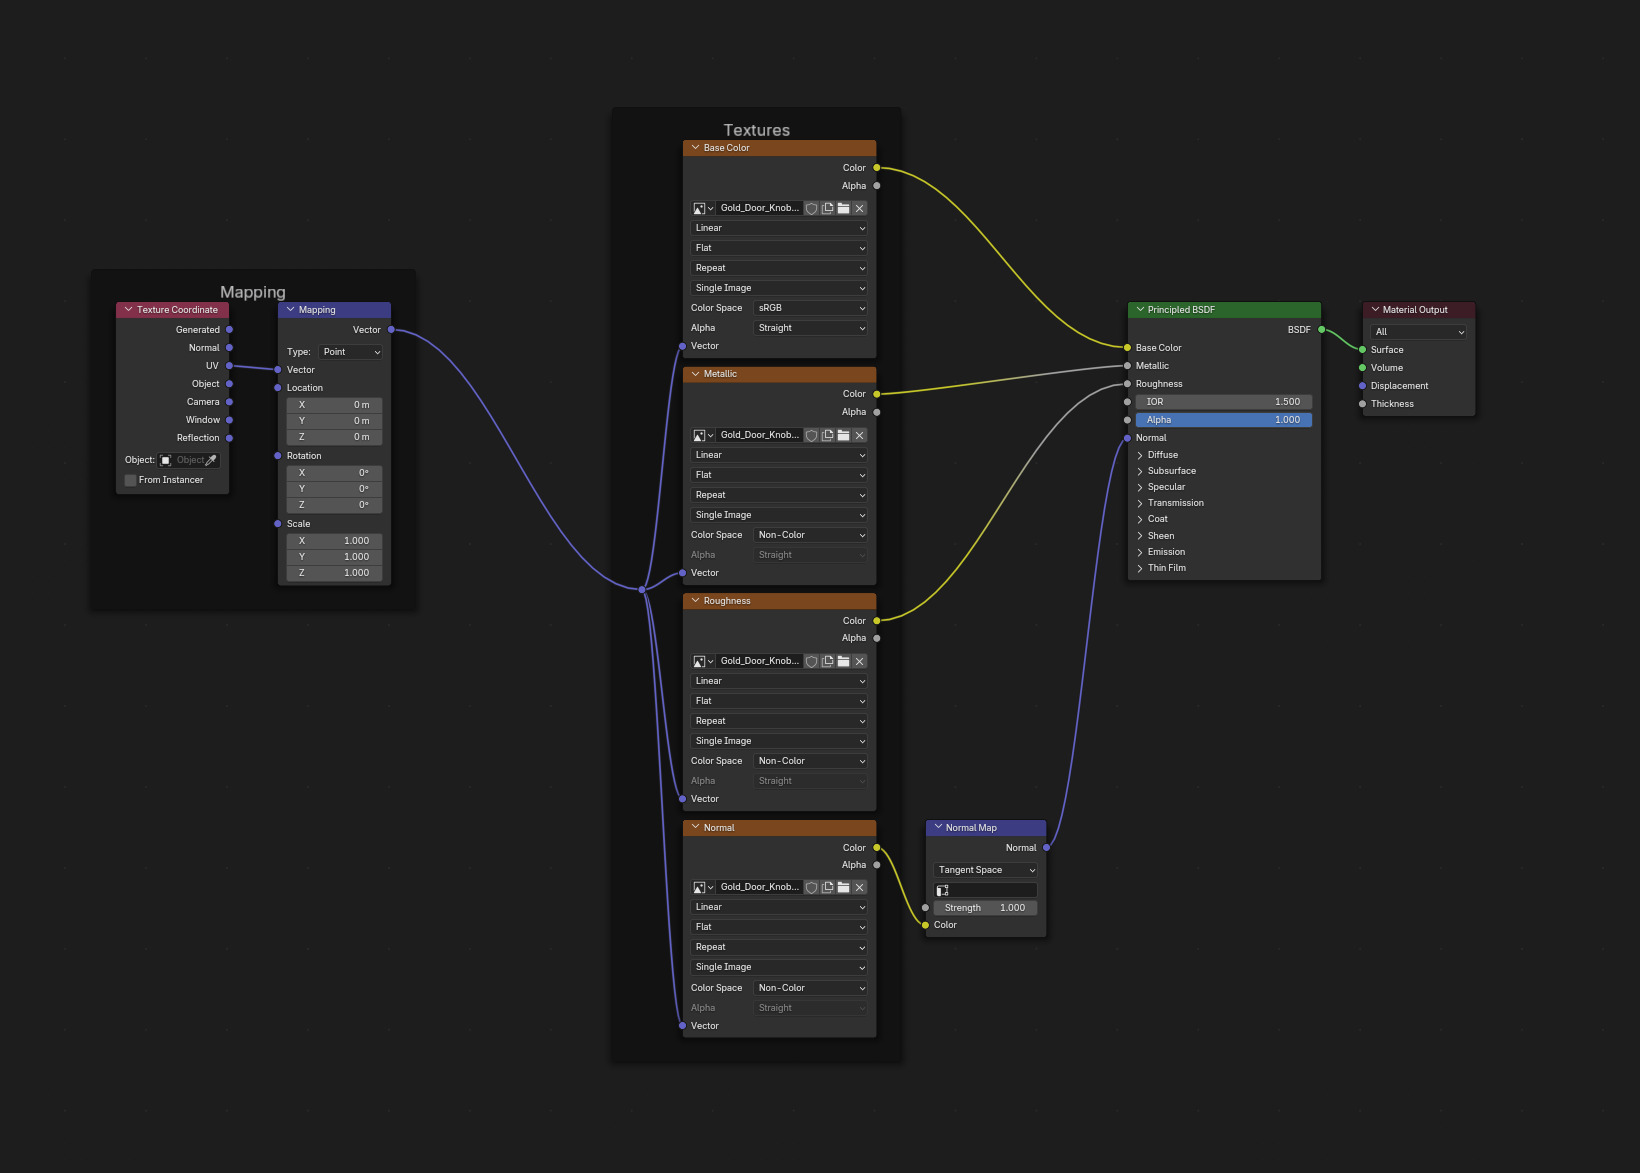The width and height of the screenshot is (1640, 1173).
Task: Open image browser in Metallic node
Action: (703, 436)
